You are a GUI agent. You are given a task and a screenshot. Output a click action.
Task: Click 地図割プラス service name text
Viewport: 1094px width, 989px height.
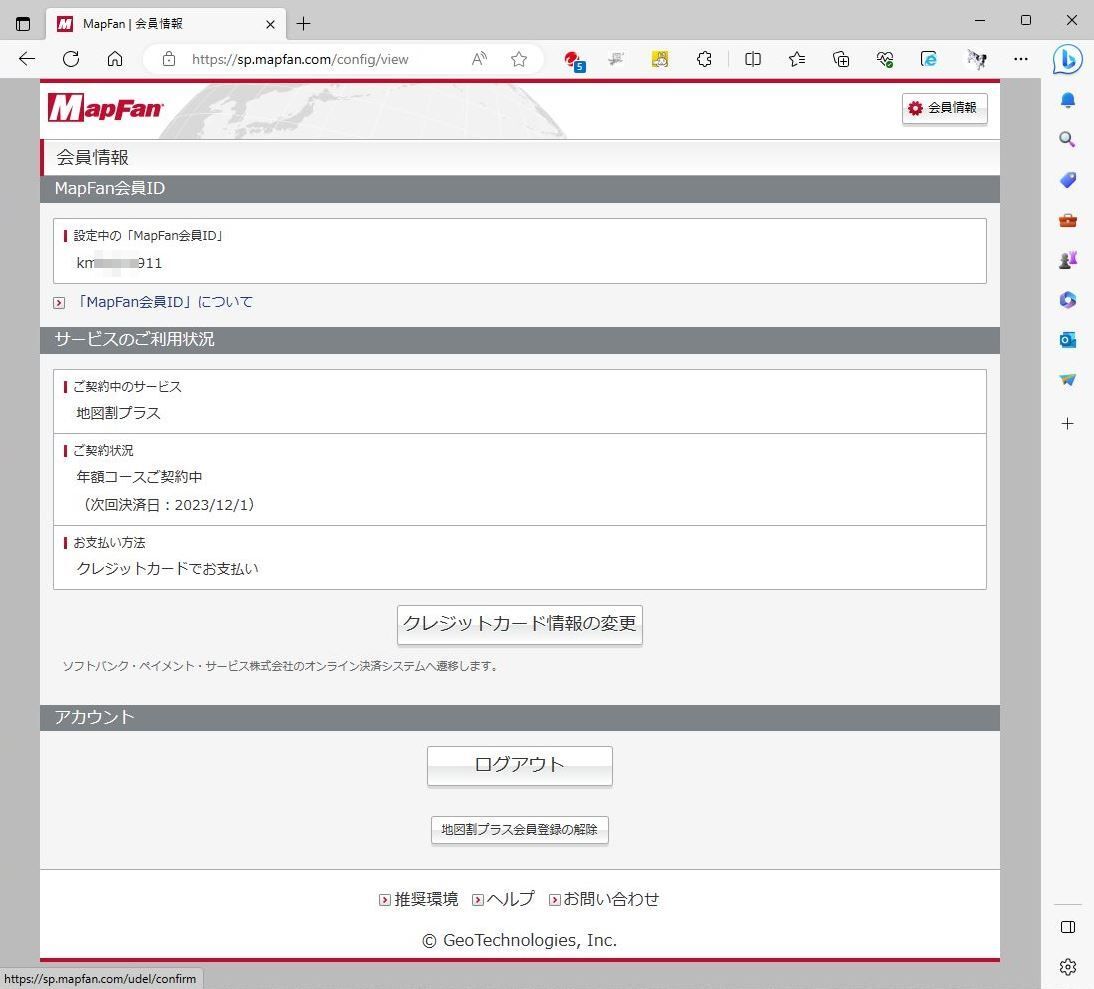119,413
